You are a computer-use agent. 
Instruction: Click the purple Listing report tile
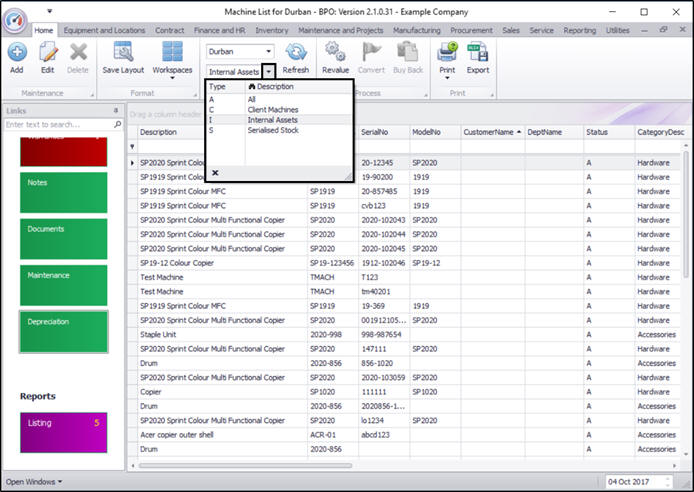click(63, 433)
